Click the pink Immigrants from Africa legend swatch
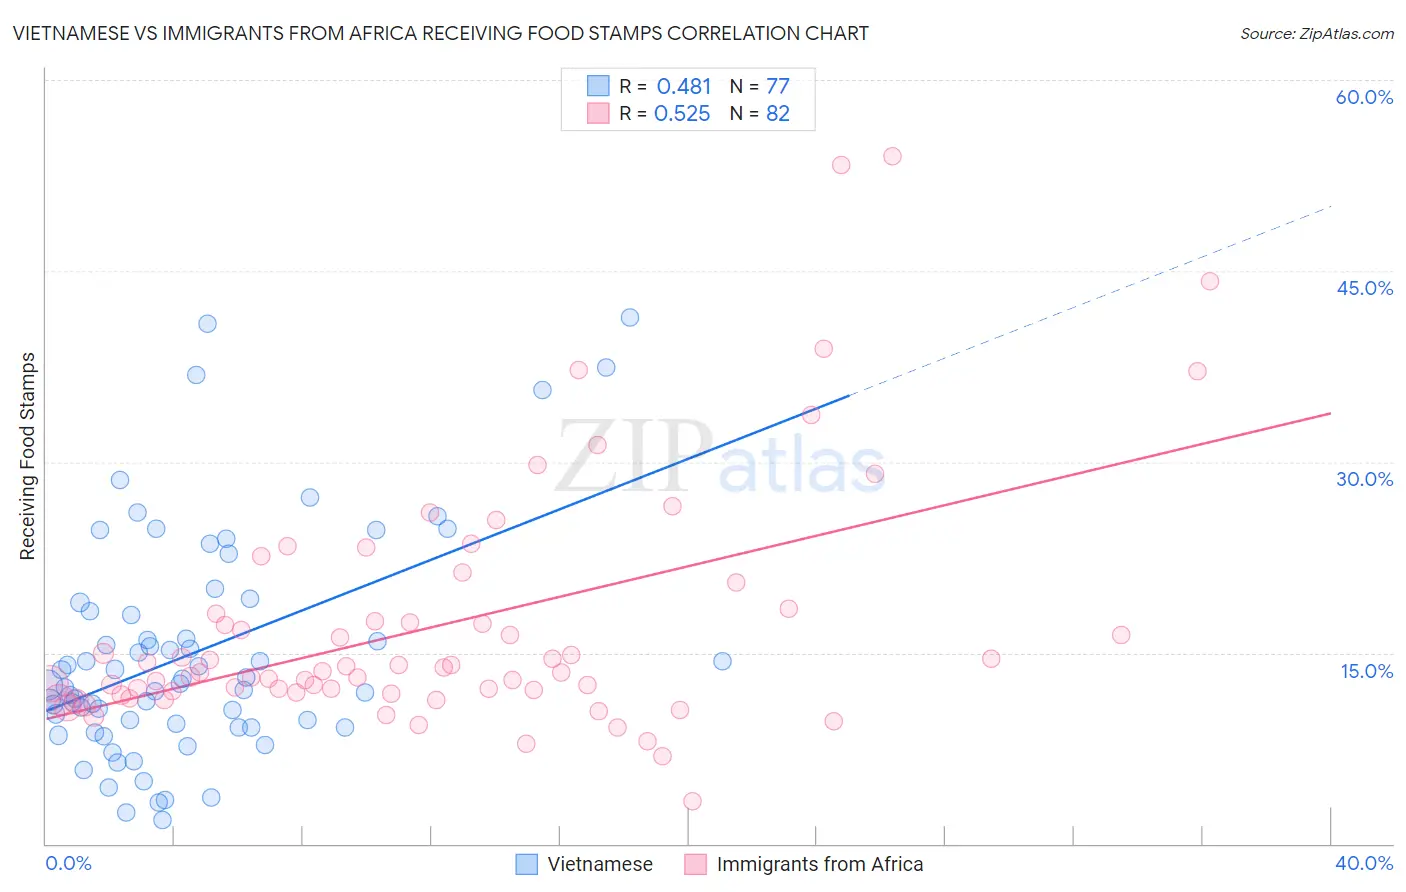 695,864
